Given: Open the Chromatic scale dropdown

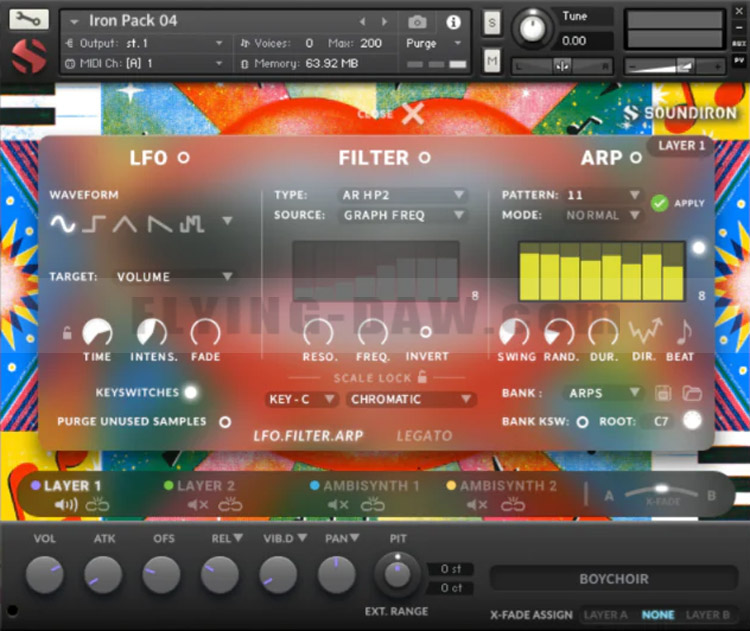Looking at the screenshot, I should pyautogui.click(x=410, y=399).
